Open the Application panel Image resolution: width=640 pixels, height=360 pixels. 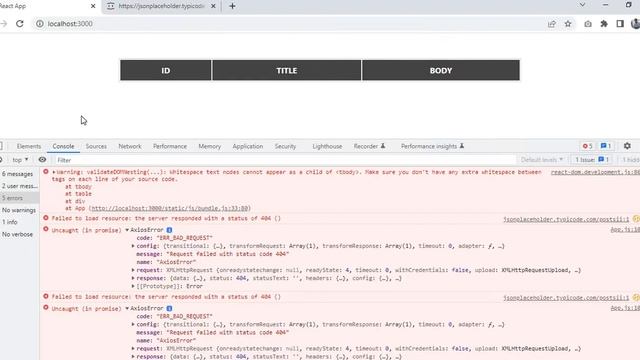click(x=248, y=146)
